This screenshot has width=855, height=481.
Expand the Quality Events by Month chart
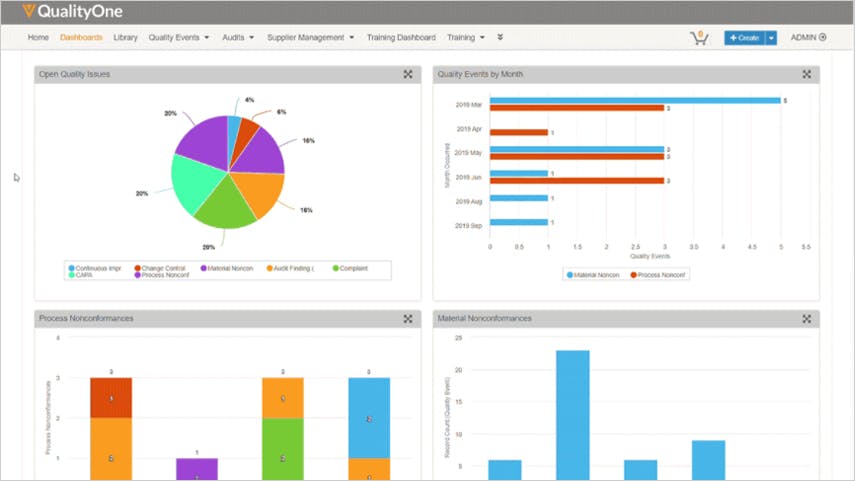(x=806, y=74)
